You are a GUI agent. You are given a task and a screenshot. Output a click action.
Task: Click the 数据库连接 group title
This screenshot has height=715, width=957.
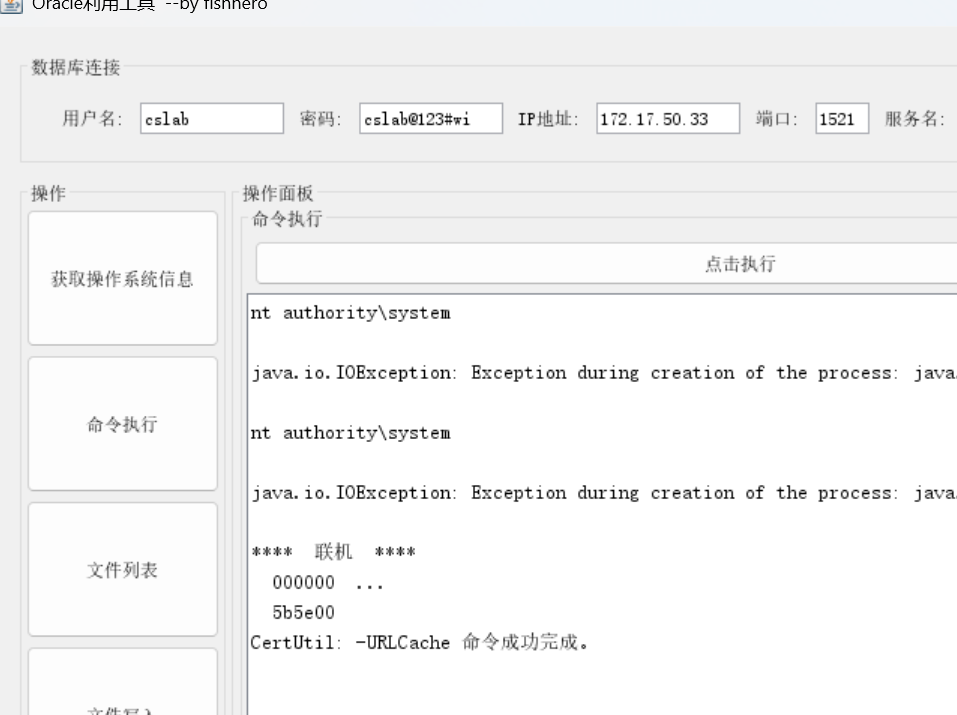pyautogui.click(x=76, y=67)
